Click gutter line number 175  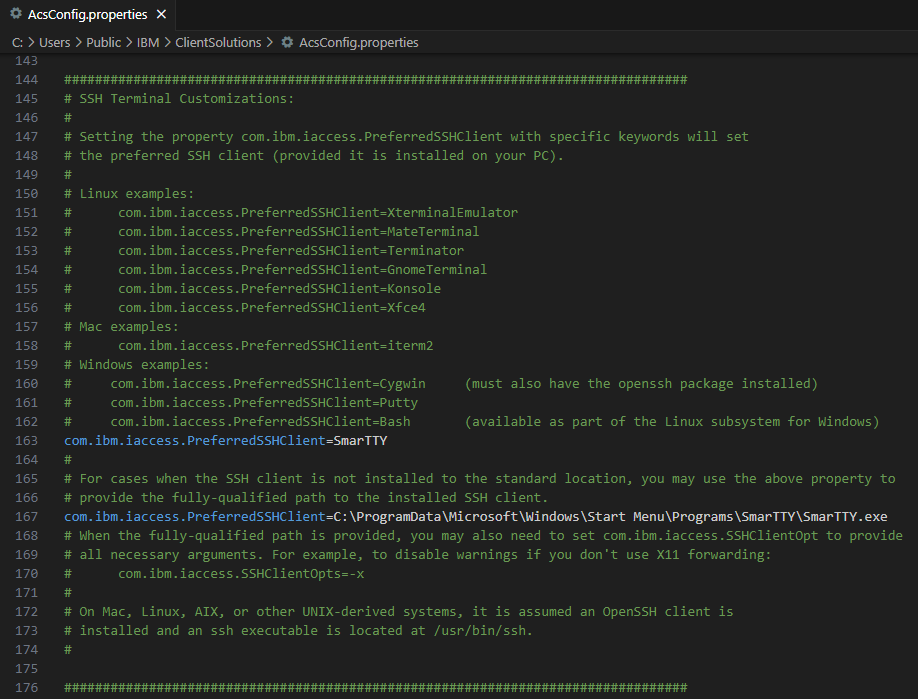(x=26, y=669)
